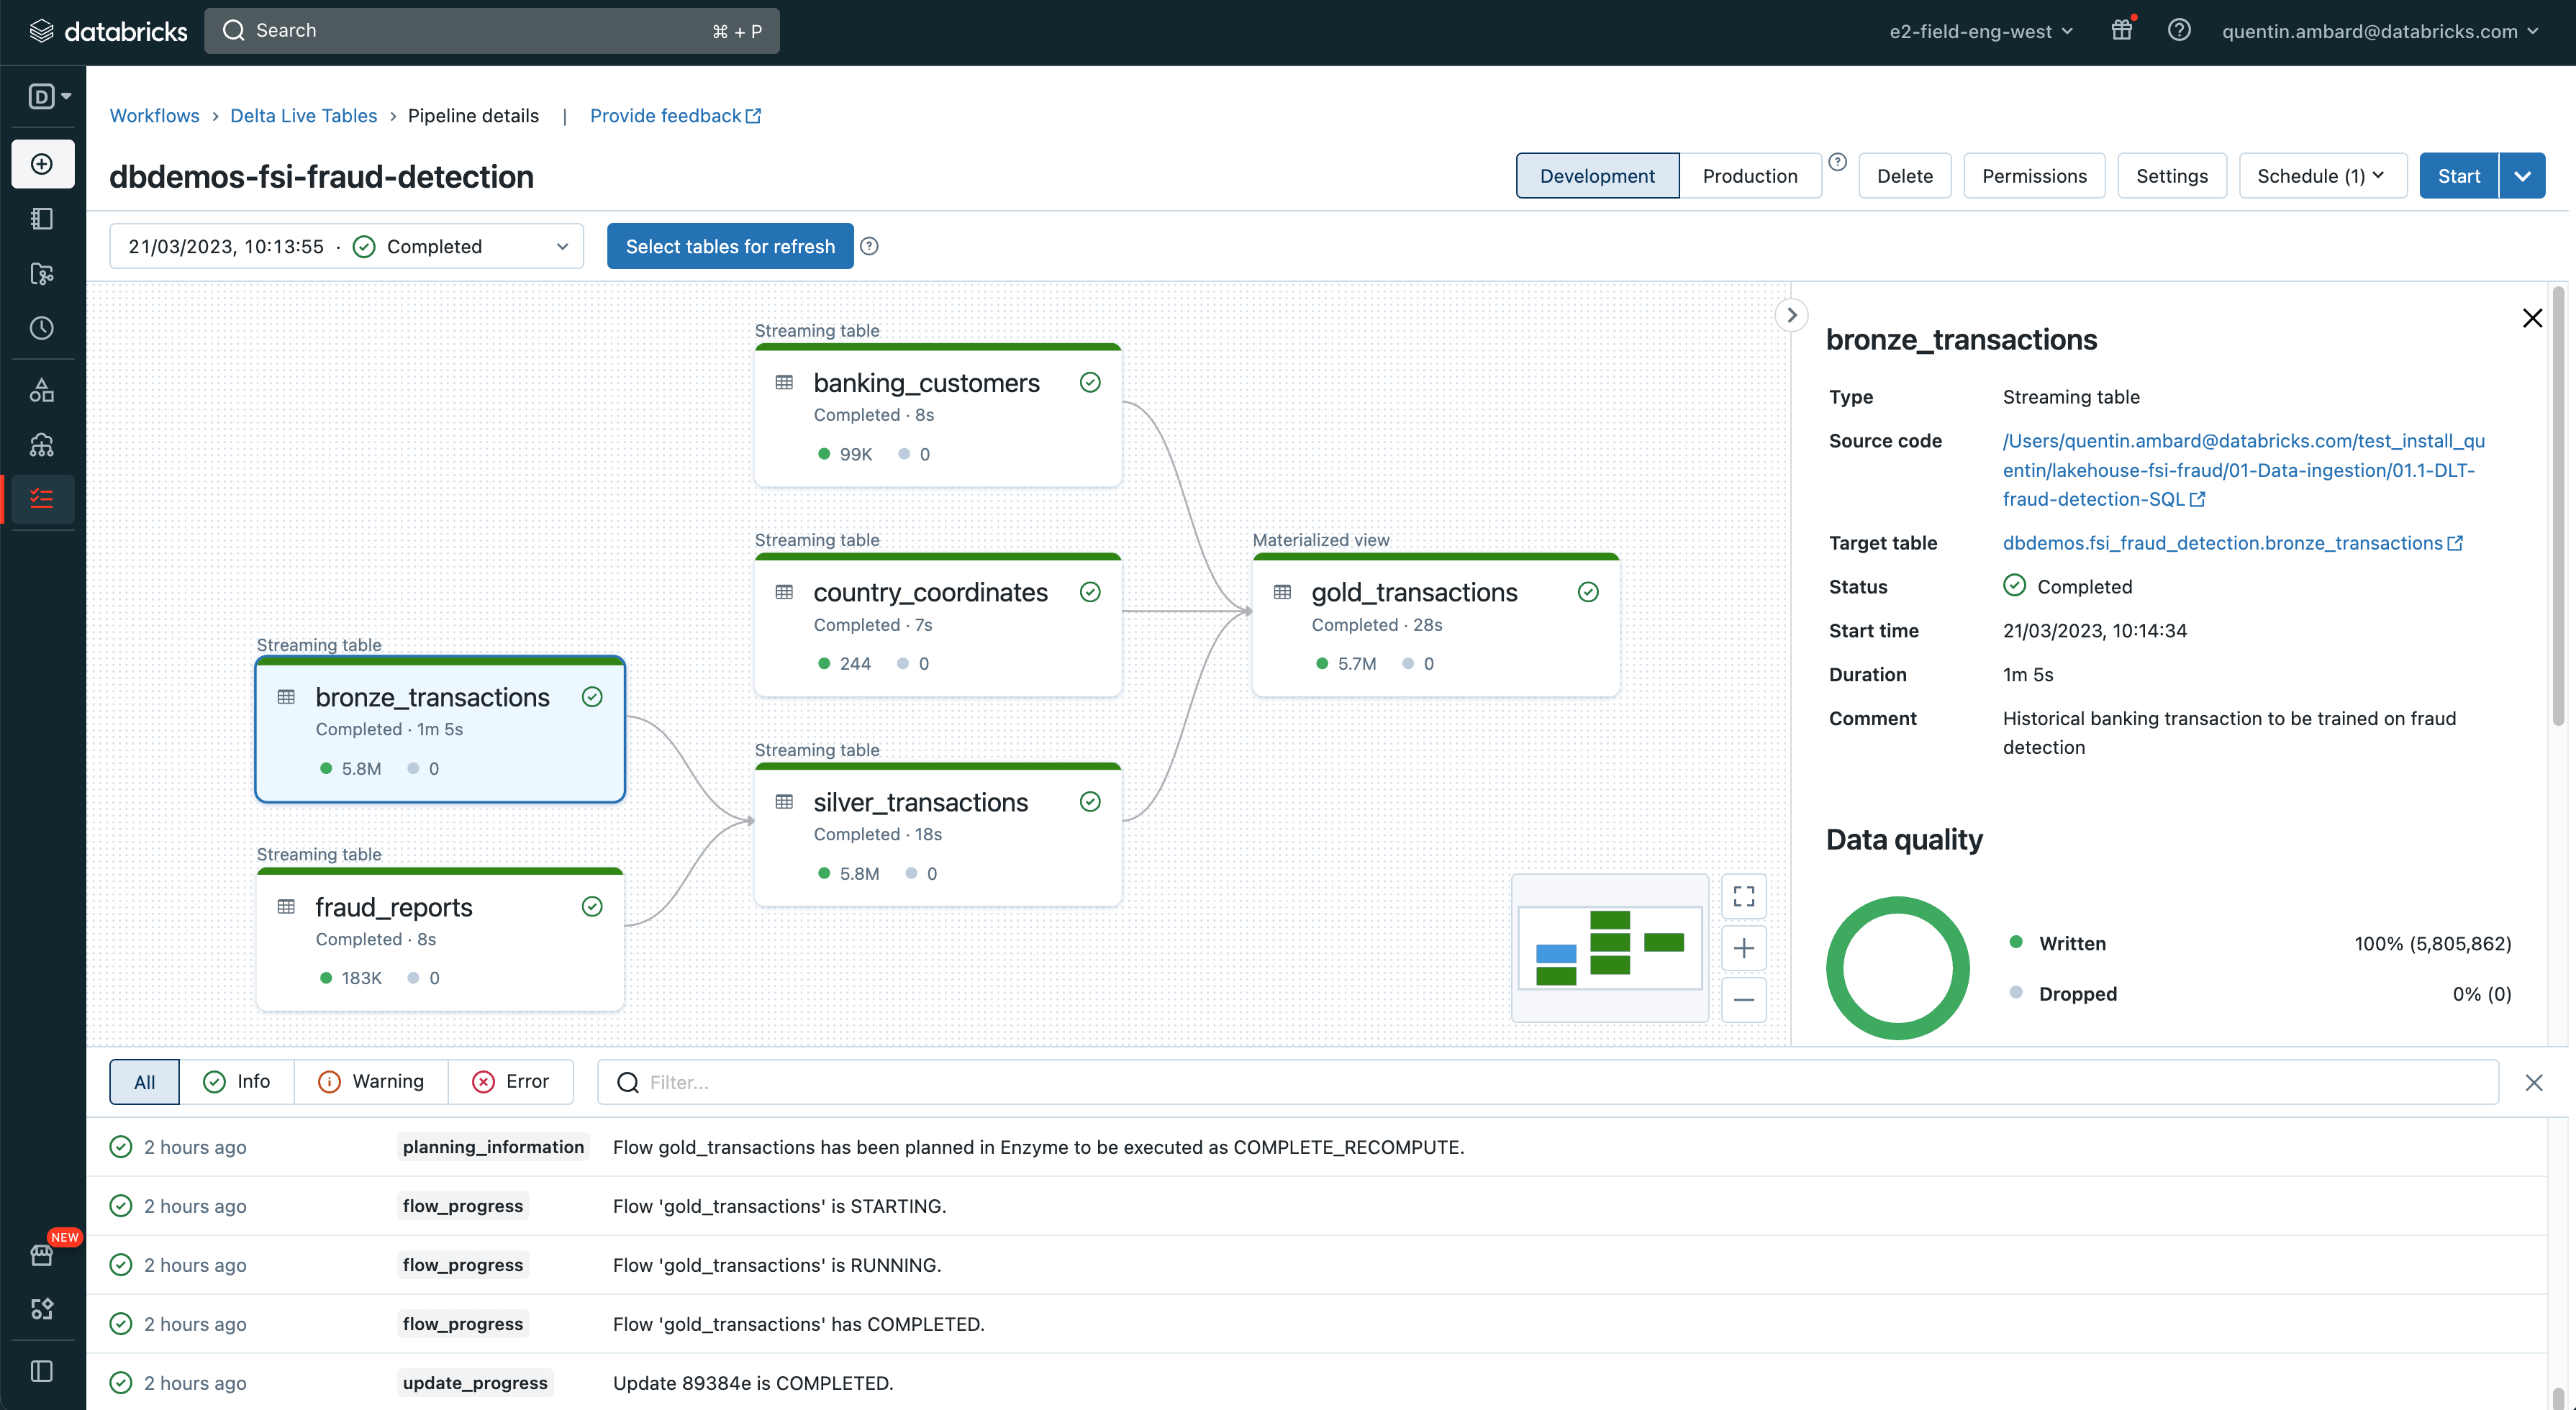Screen dimensions: 2576x1410
Task: Click the source code notebook link
Action: point(2239,469)
